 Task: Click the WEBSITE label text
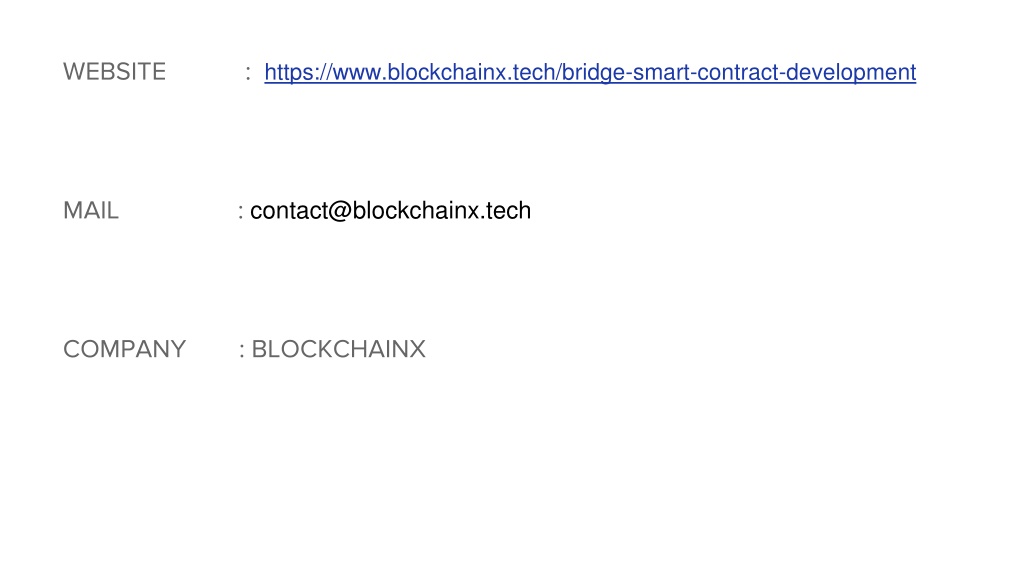click(114, 72)
